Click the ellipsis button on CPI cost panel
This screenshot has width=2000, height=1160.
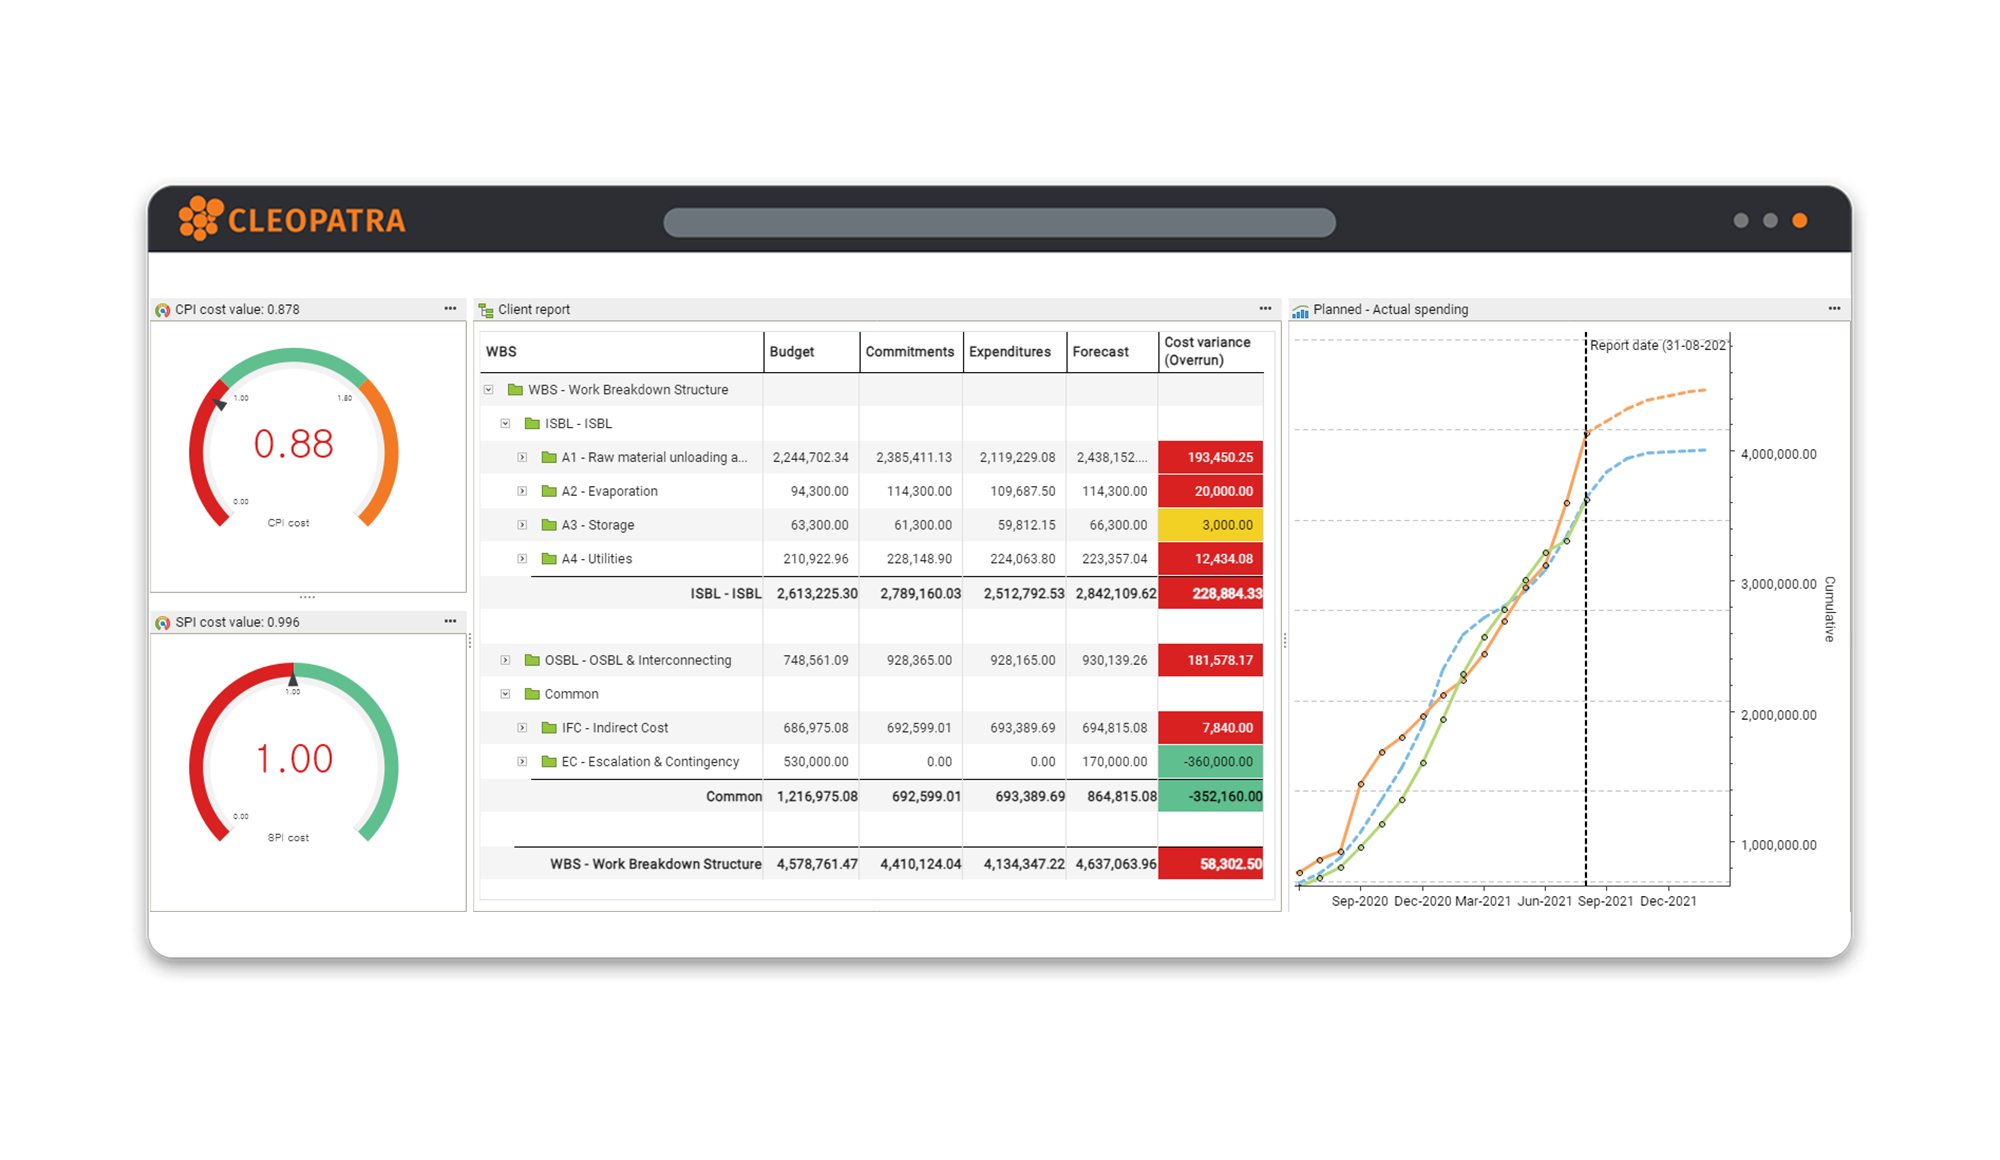(x=450, y=309)
